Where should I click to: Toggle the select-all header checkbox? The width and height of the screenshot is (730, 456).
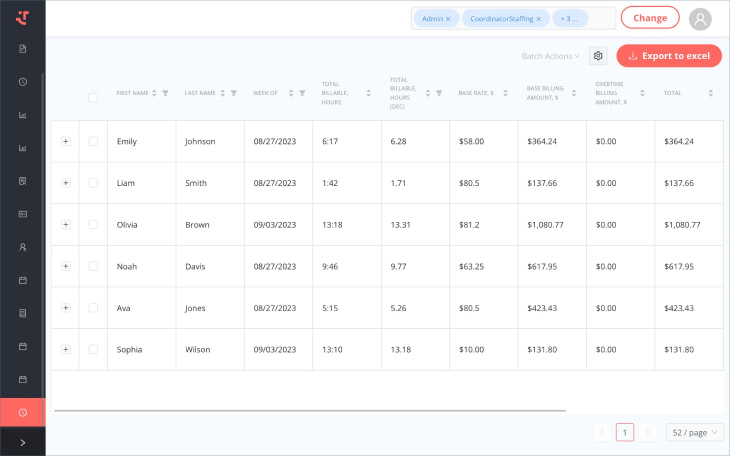(93, 97)
